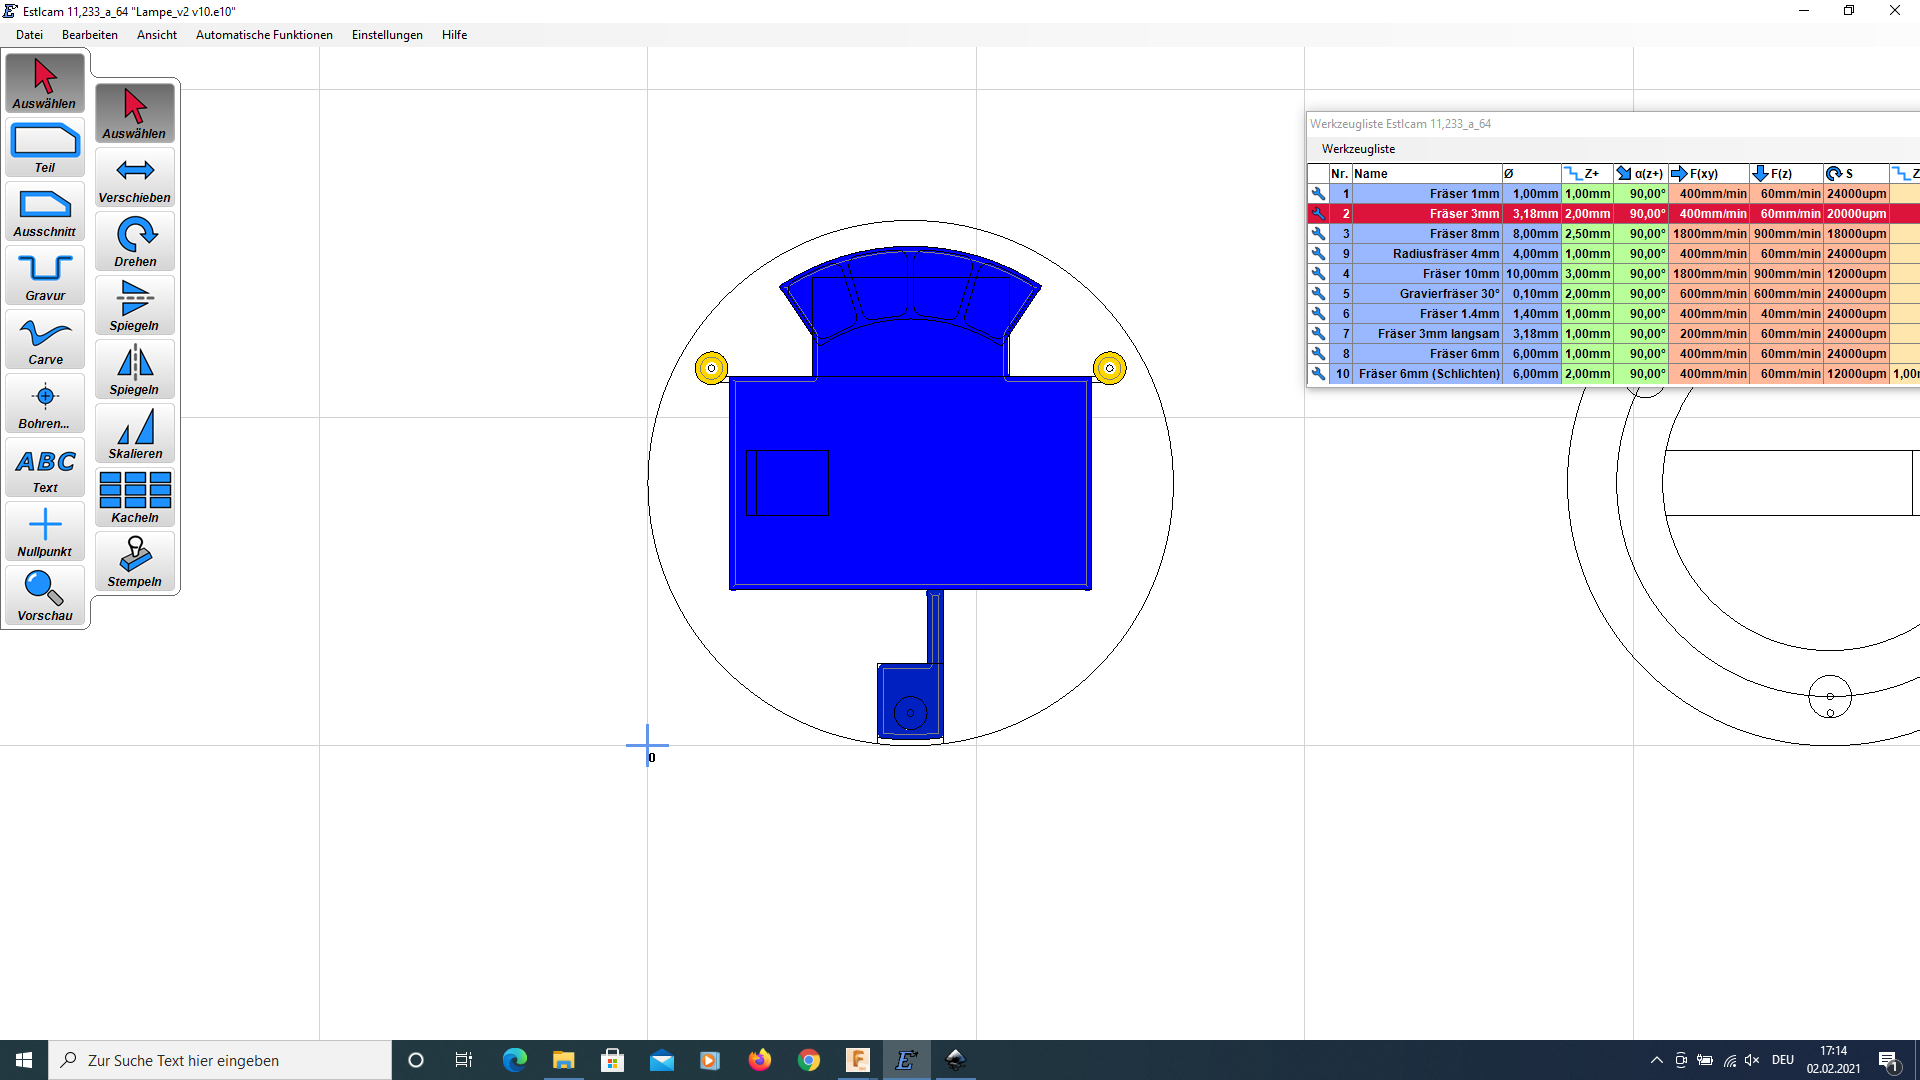Open Firefox from the taskbar
The width and height of the screenshot is (1920, 1080).
(x=760, y=1060)
